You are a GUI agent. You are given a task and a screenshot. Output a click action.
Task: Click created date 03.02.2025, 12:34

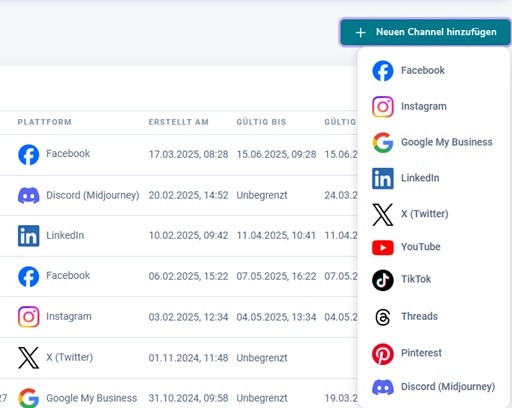click(188, 317)
